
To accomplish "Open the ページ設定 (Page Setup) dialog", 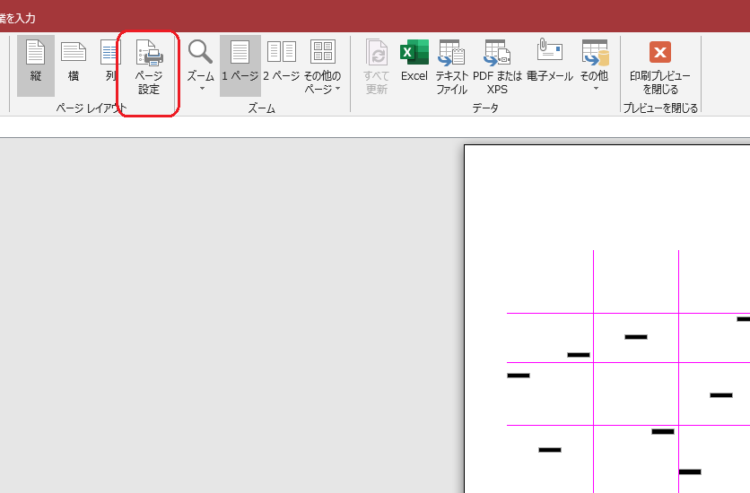I will click(x=149, y=66).
